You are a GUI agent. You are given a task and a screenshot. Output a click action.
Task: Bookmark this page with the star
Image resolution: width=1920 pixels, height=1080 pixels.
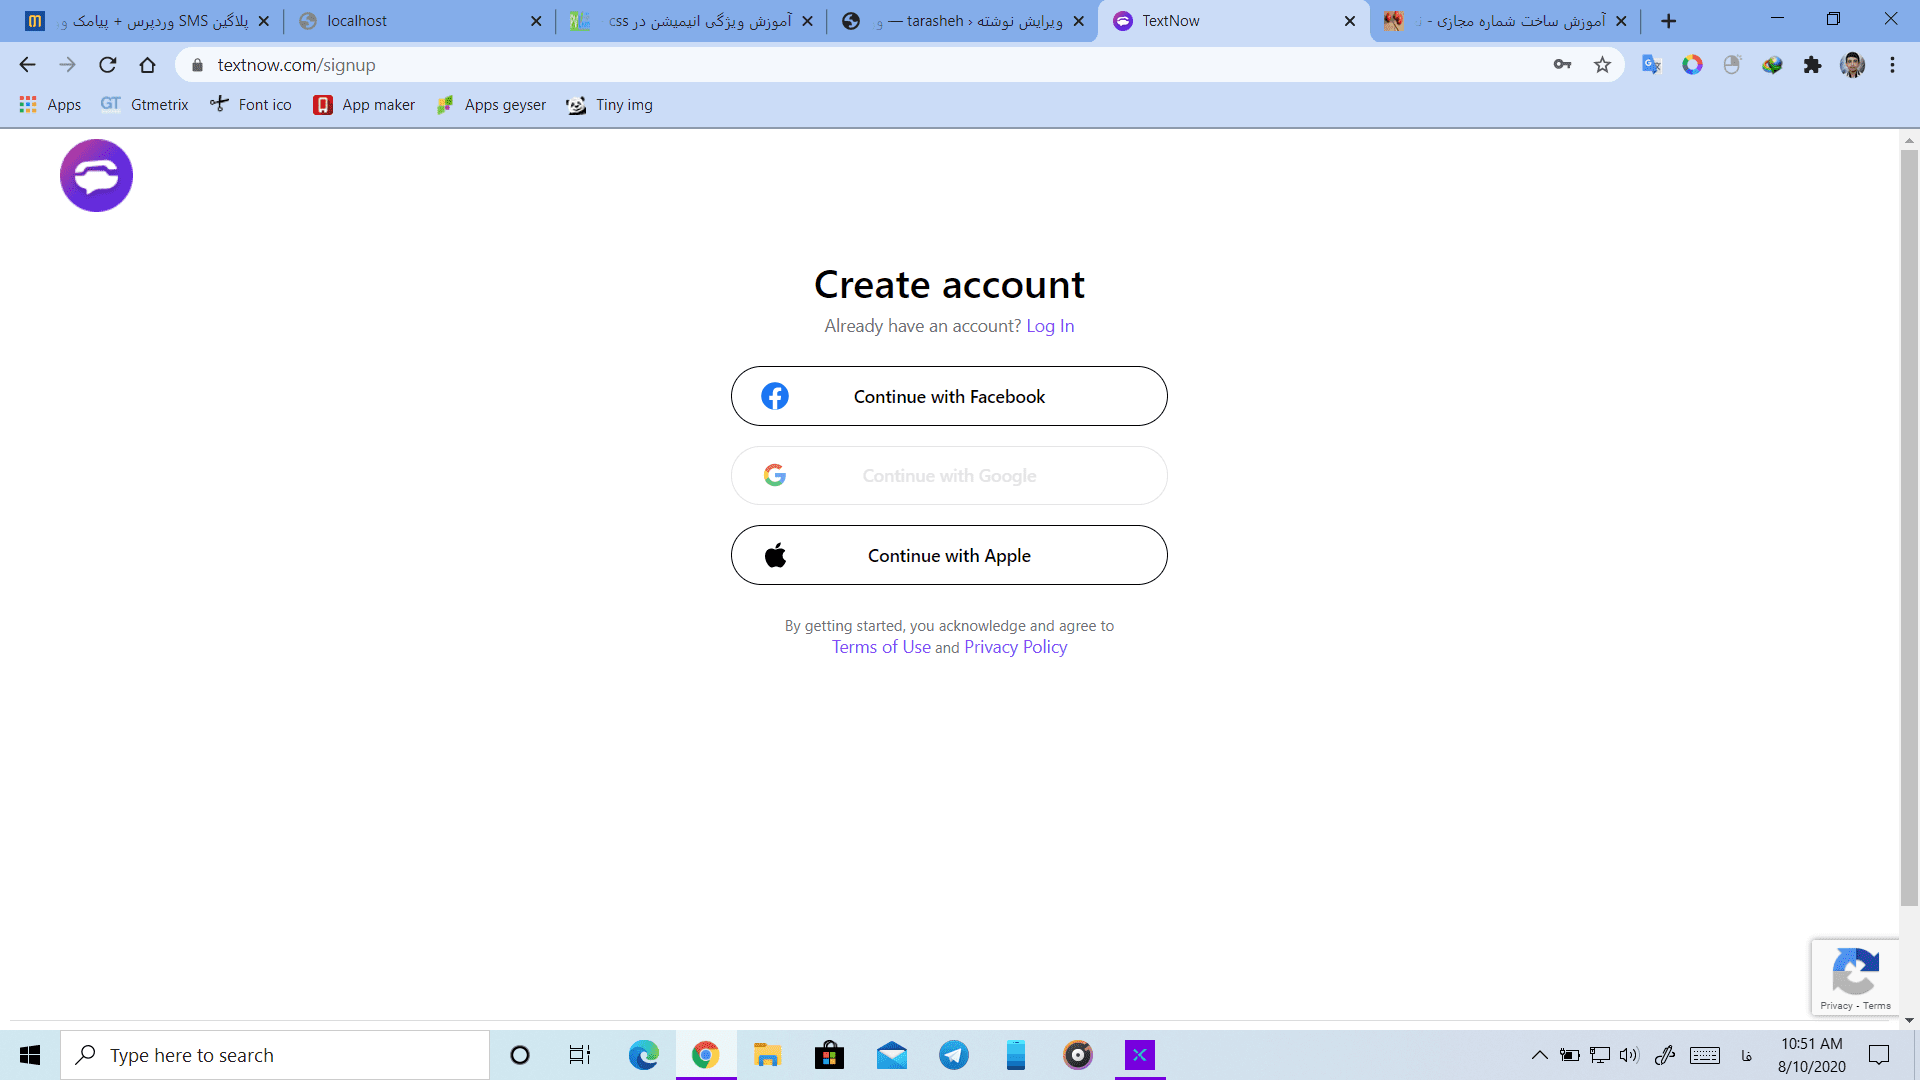tap(1602, 65)
